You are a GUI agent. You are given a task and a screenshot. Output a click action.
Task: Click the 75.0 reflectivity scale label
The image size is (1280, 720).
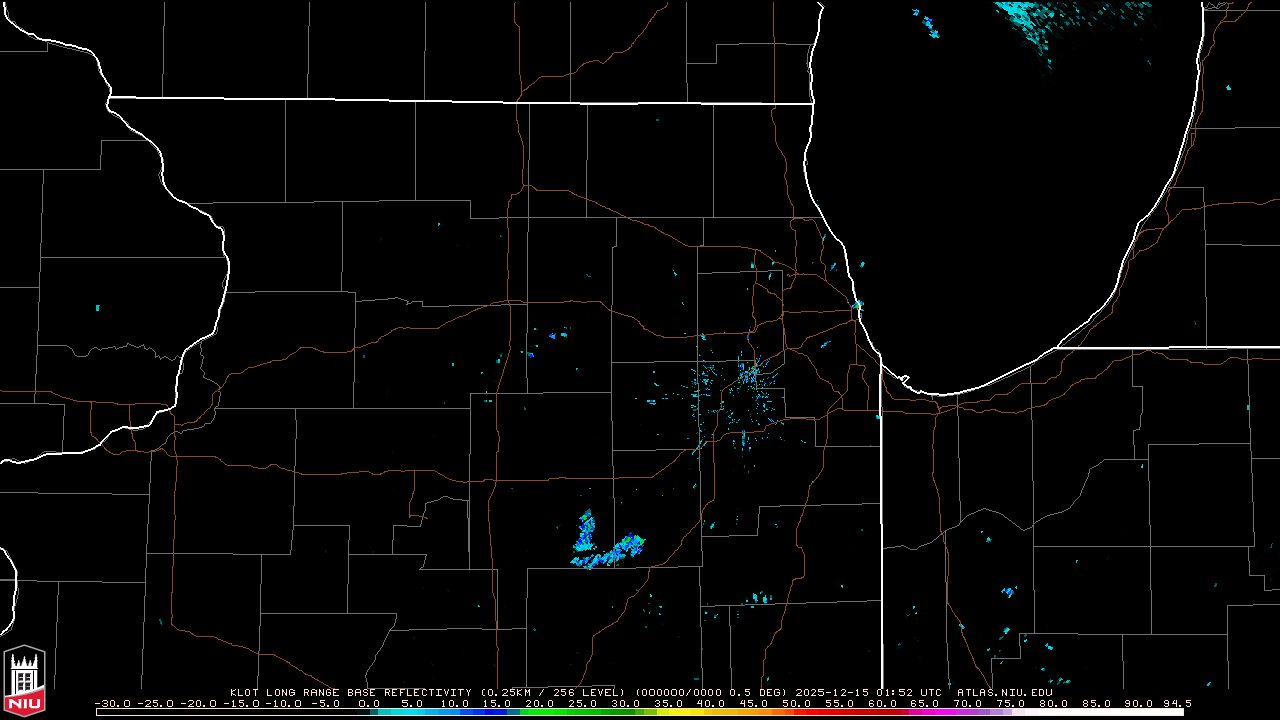1010,704
